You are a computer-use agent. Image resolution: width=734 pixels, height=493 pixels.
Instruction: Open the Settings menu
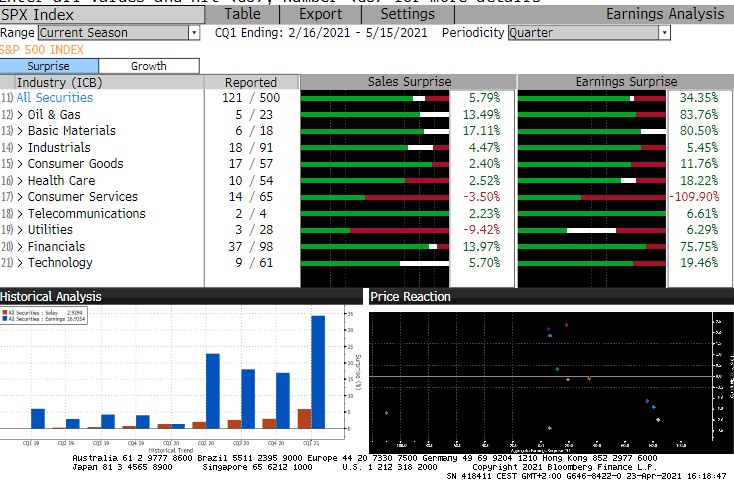click(x=407, y=14)
